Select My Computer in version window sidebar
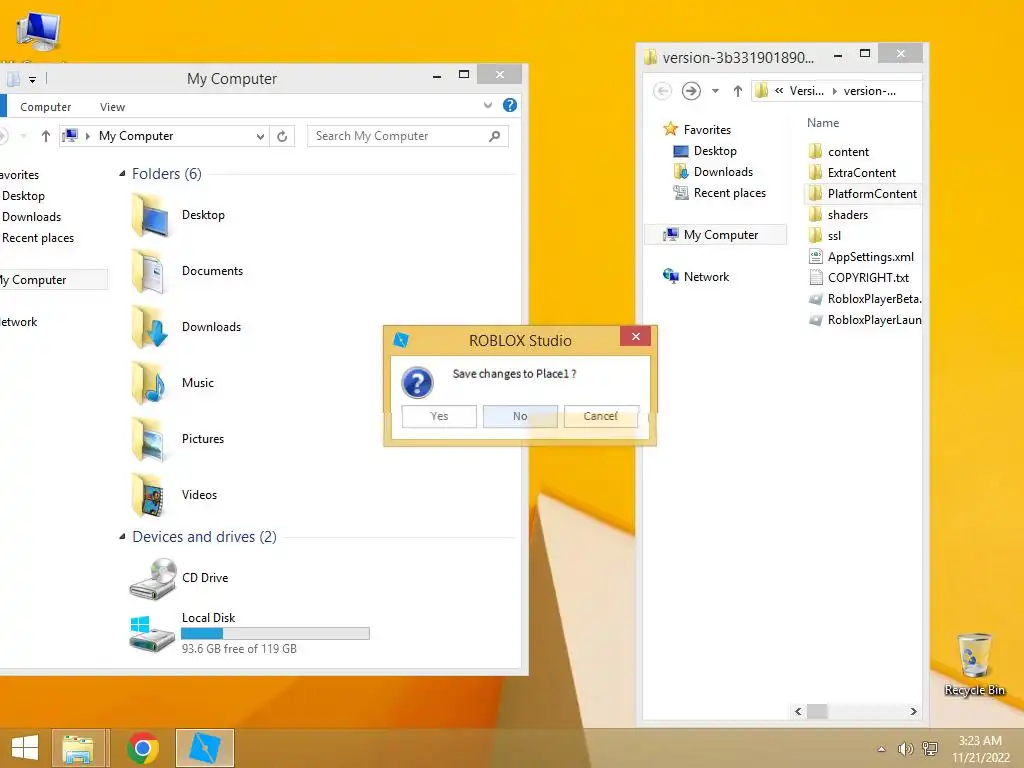This screenshot has width=1024, height=768. point(716,234)
